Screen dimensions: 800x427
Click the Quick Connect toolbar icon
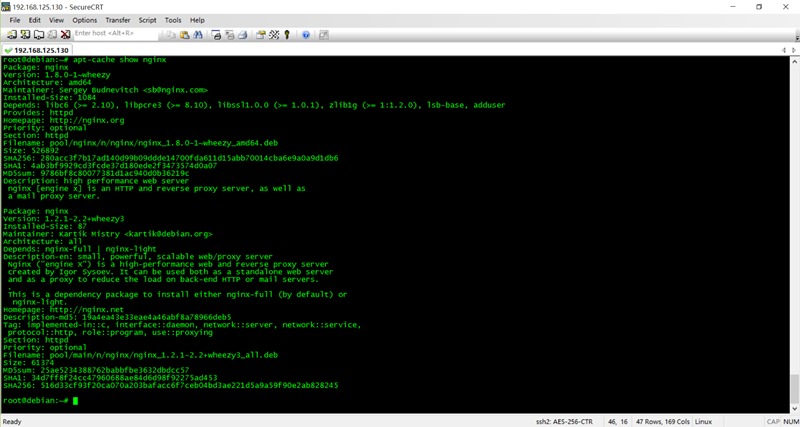coord(25,35)
